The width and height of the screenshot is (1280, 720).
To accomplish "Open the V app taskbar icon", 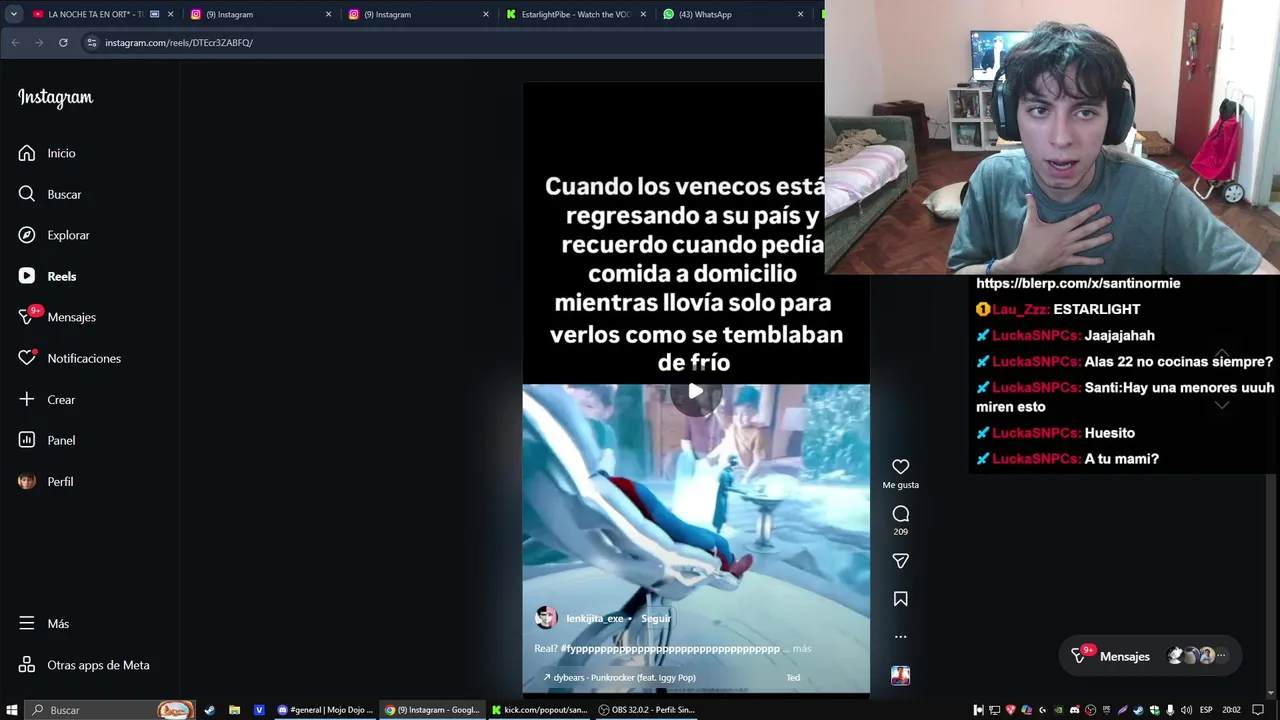I will (x=259, y=710).
